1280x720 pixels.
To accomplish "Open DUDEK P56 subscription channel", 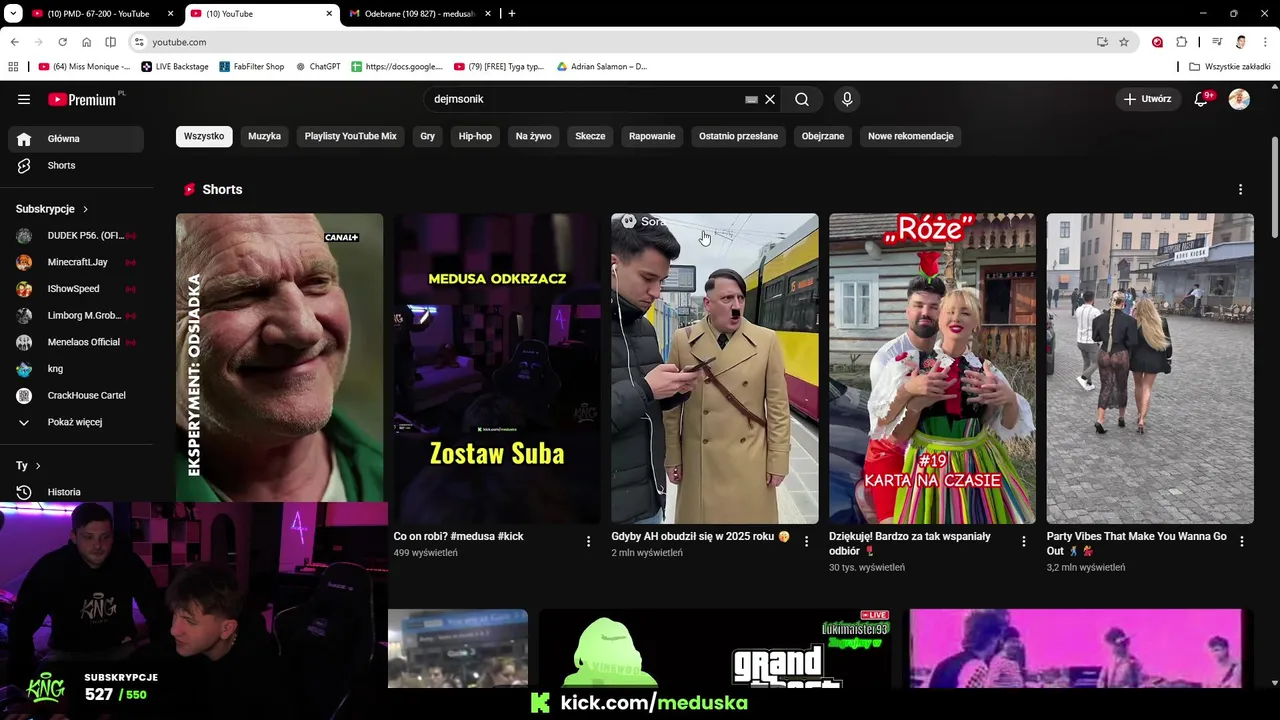I will [76, 236].
